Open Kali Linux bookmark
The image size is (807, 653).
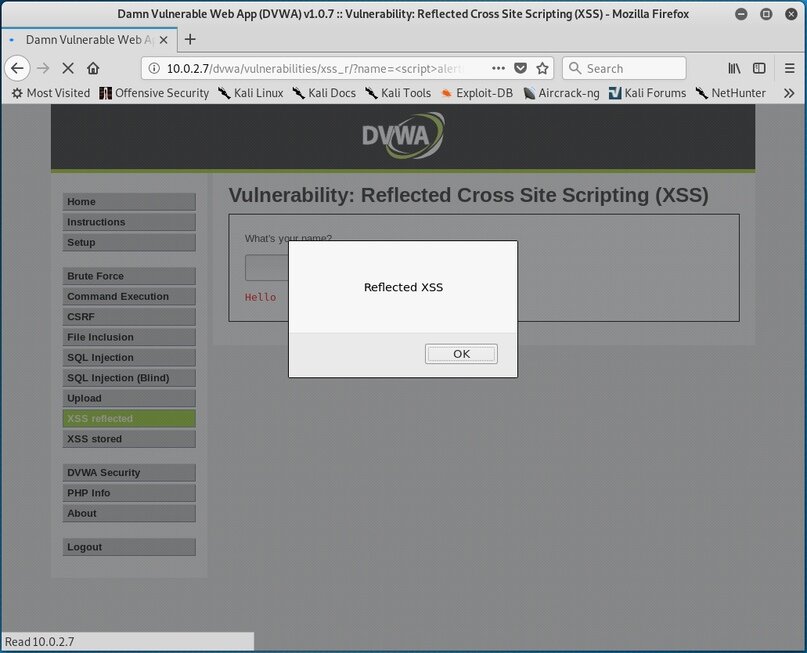coord(250,93)
